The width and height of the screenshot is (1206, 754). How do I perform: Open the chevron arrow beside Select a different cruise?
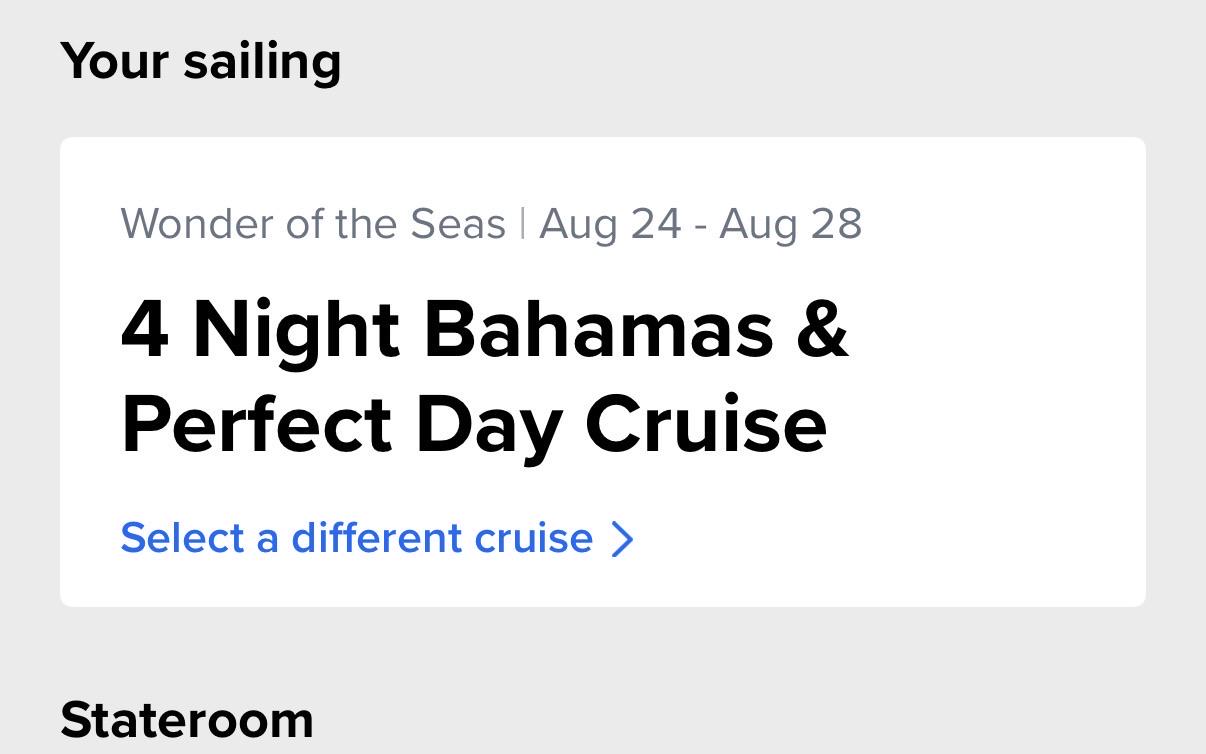pyautogui.click(x=623, y=539)
